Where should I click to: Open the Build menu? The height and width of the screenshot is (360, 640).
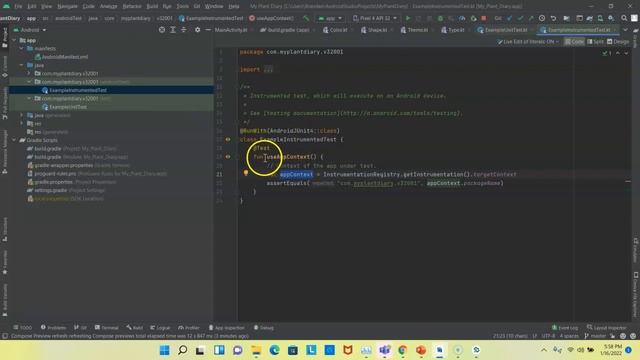[x=152, y=7]
